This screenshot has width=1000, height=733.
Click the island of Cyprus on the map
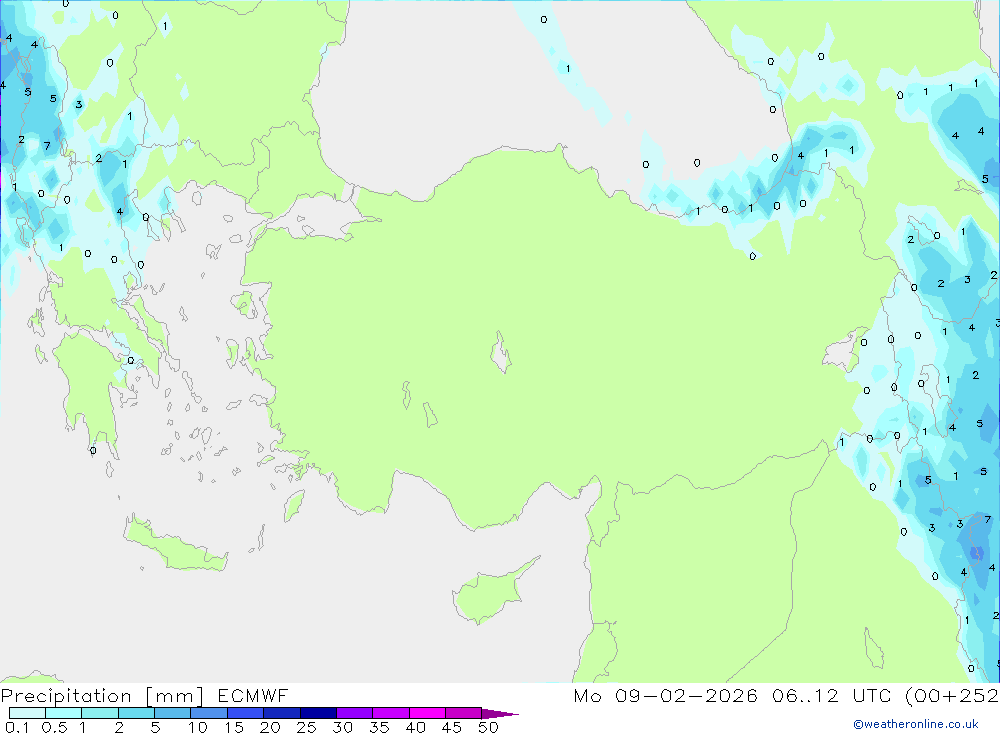tap(490, 593)
